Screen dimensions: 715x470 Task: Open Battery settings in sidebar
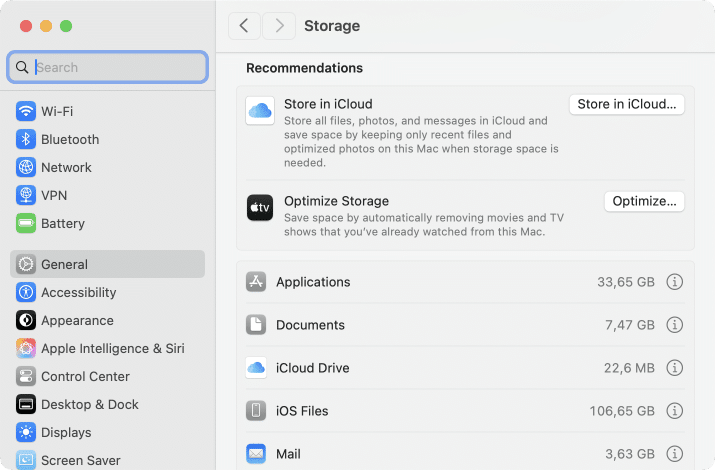tap(108, 223)
